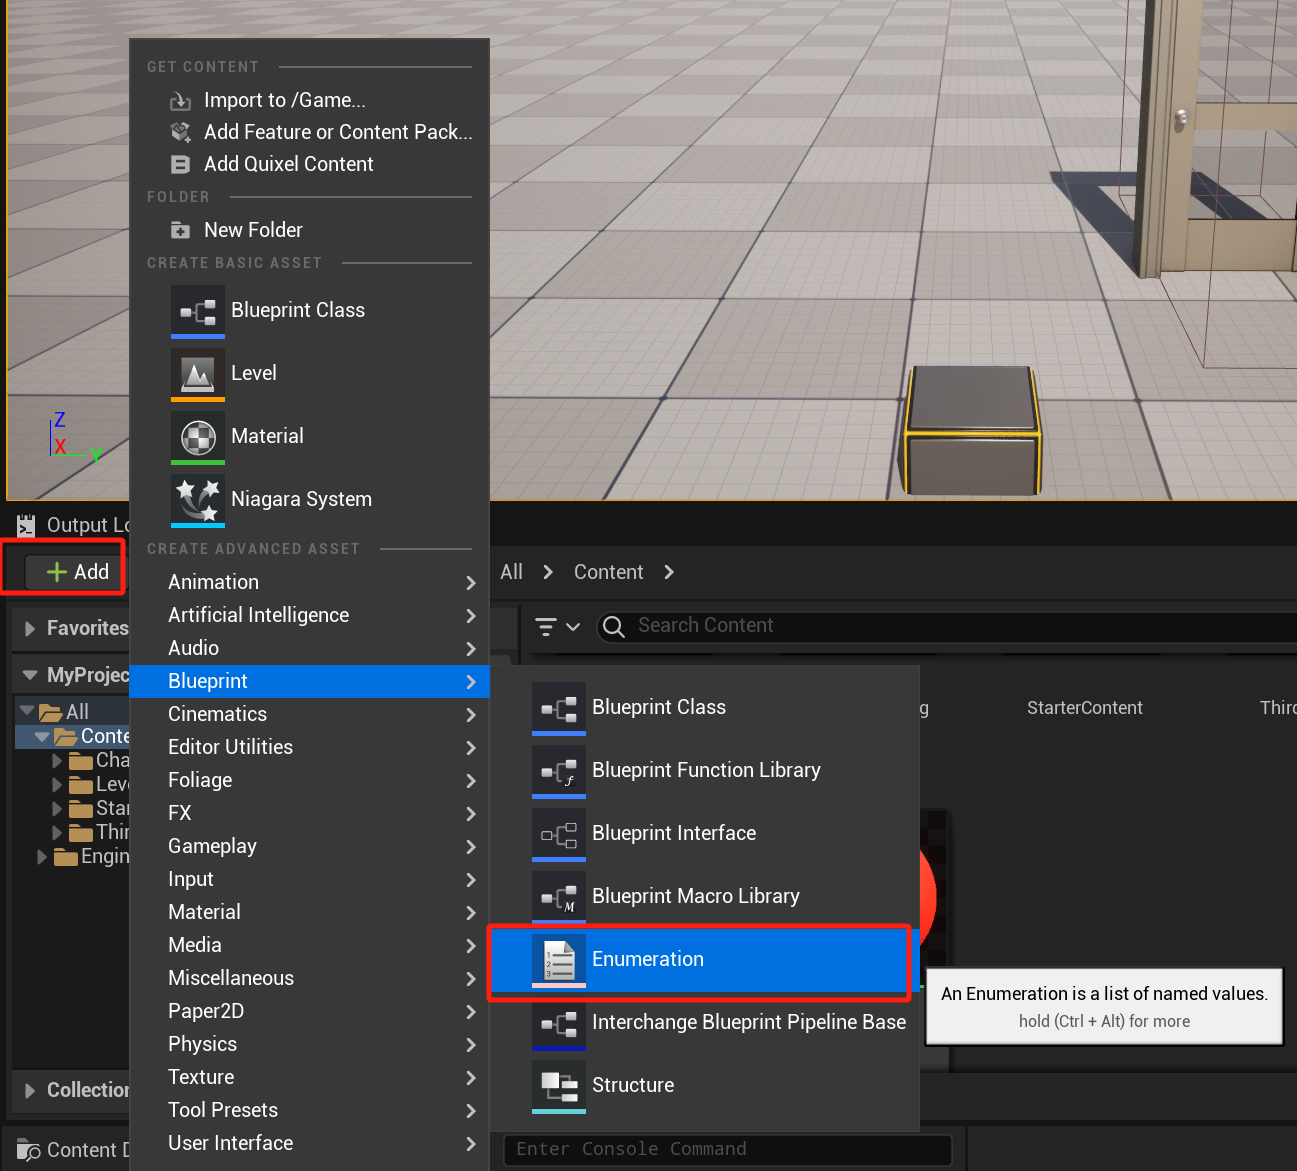This screenshot has height=1171, width=1297.
Task: Expand the Favorites section
Action: 30,629
